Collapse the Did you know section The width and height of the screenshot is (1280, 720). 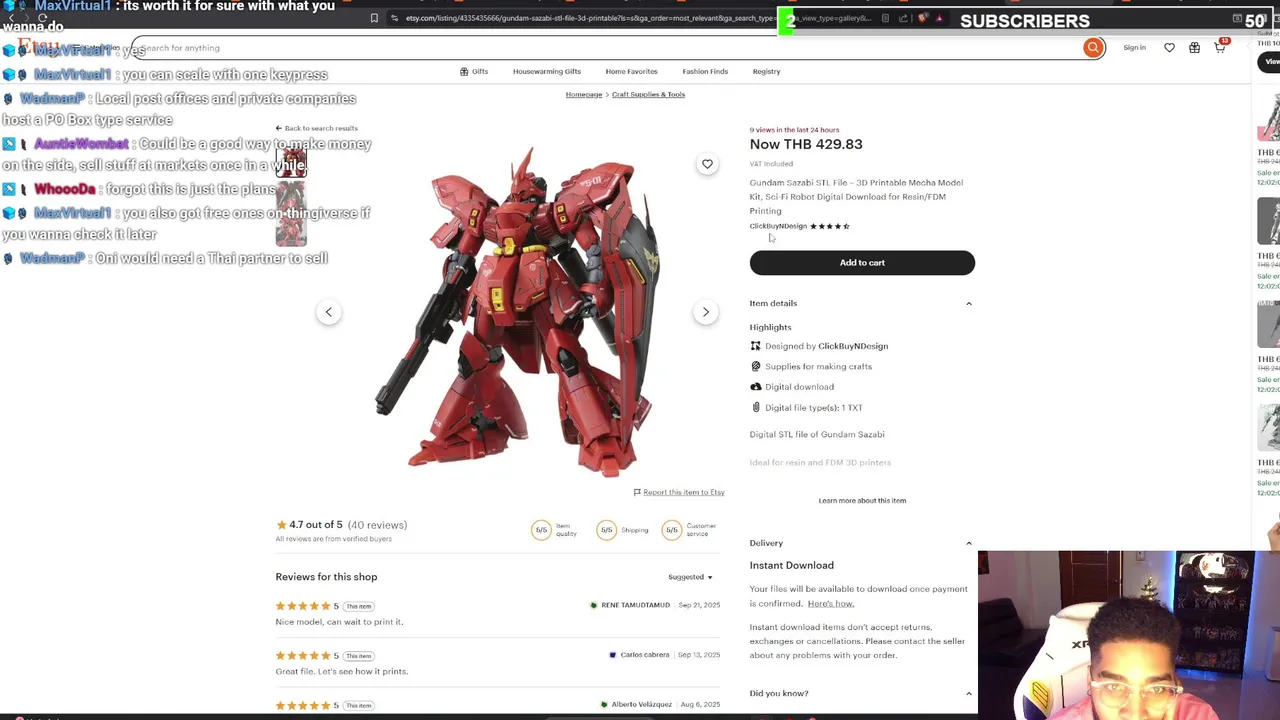tap(861, 693)
